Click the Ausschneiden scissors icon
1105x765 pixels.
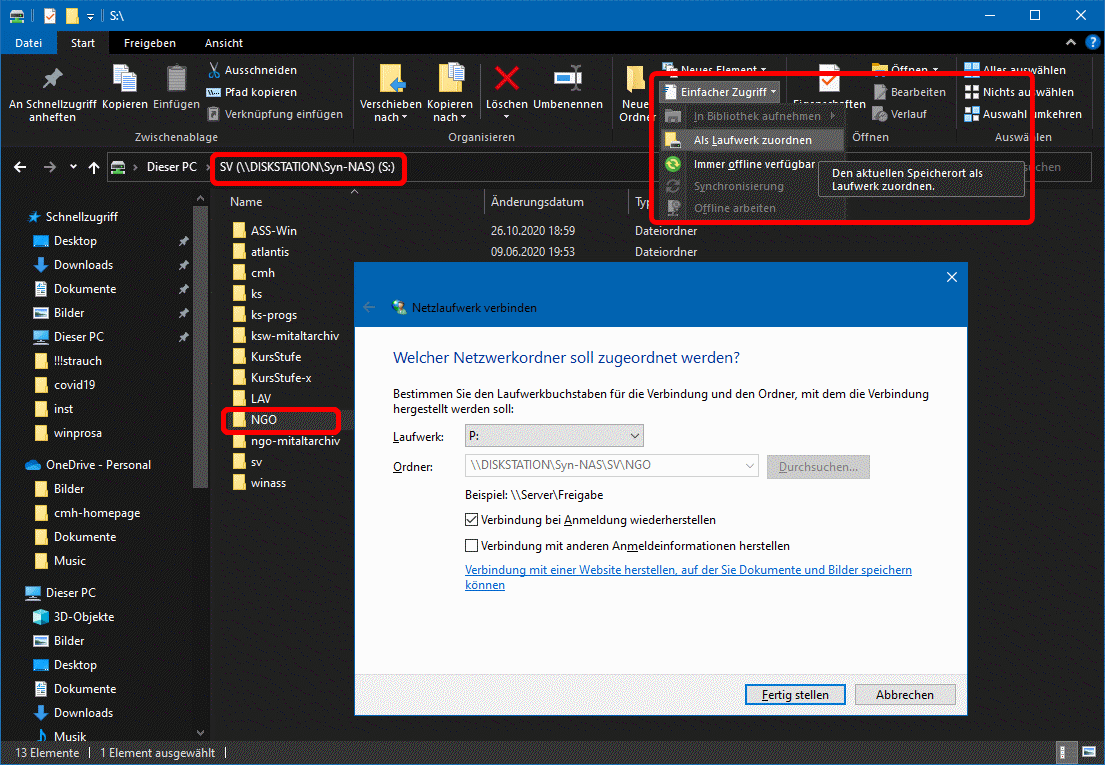pos(214,70)
